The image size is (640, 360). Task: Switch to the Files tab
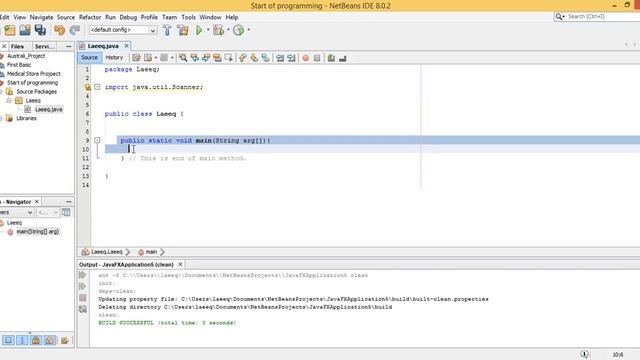coord(17,46)
